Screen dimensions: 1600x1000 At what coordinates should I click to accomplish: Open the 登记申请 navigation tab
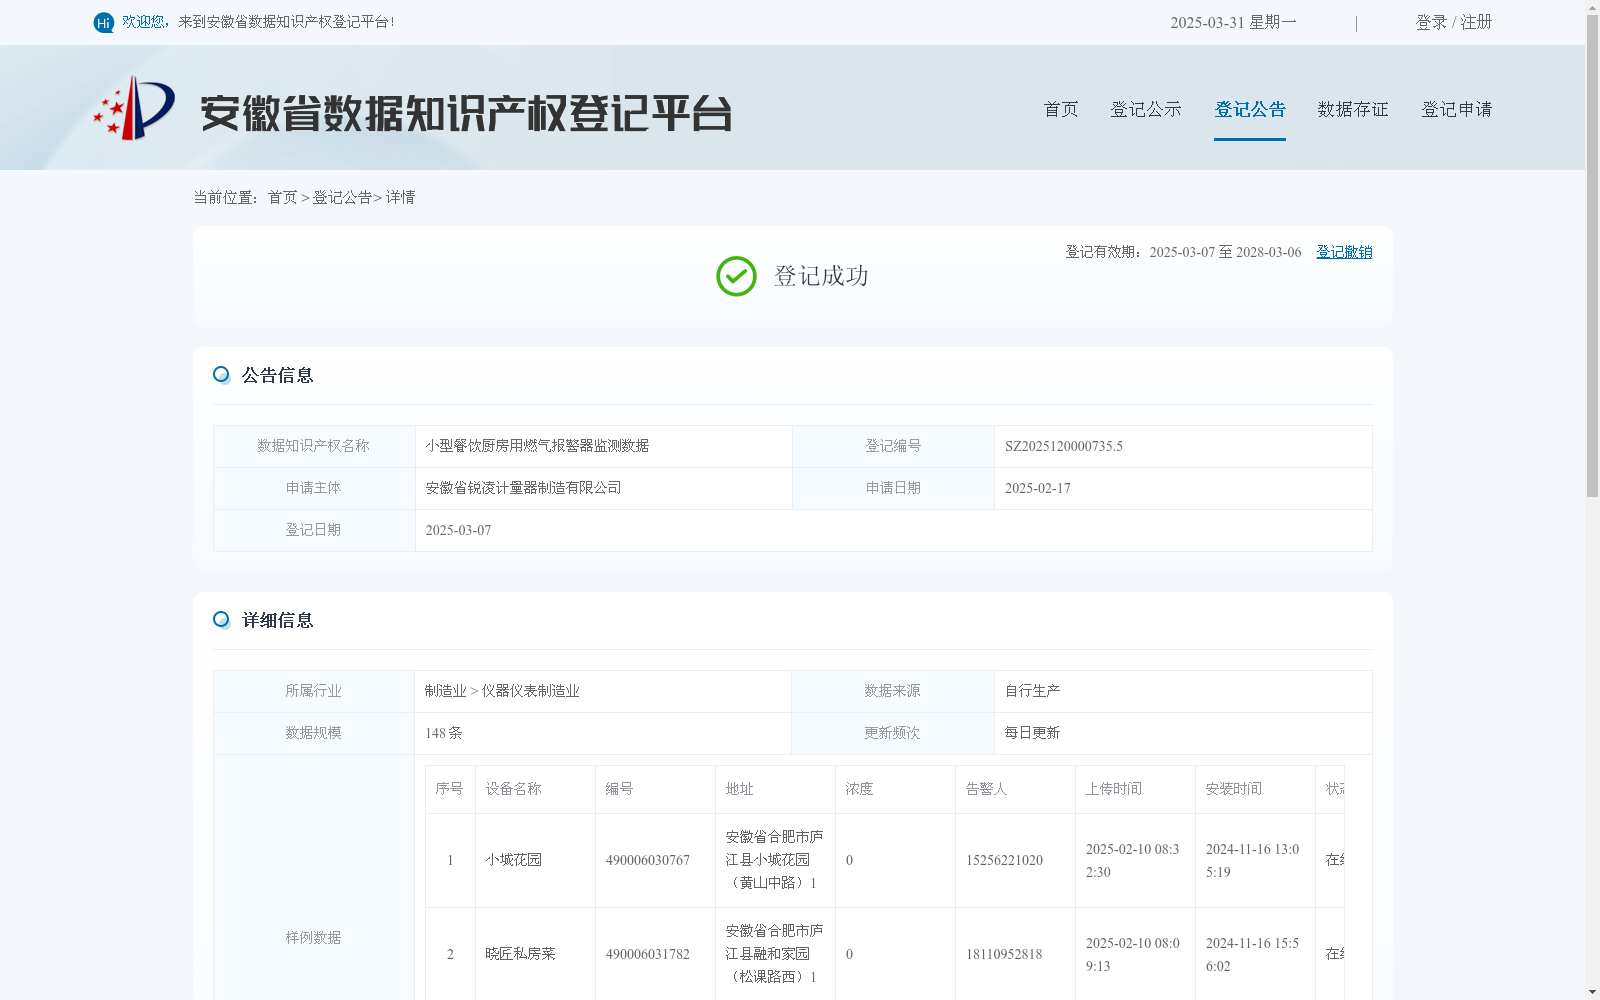(x=1457, y=109)
